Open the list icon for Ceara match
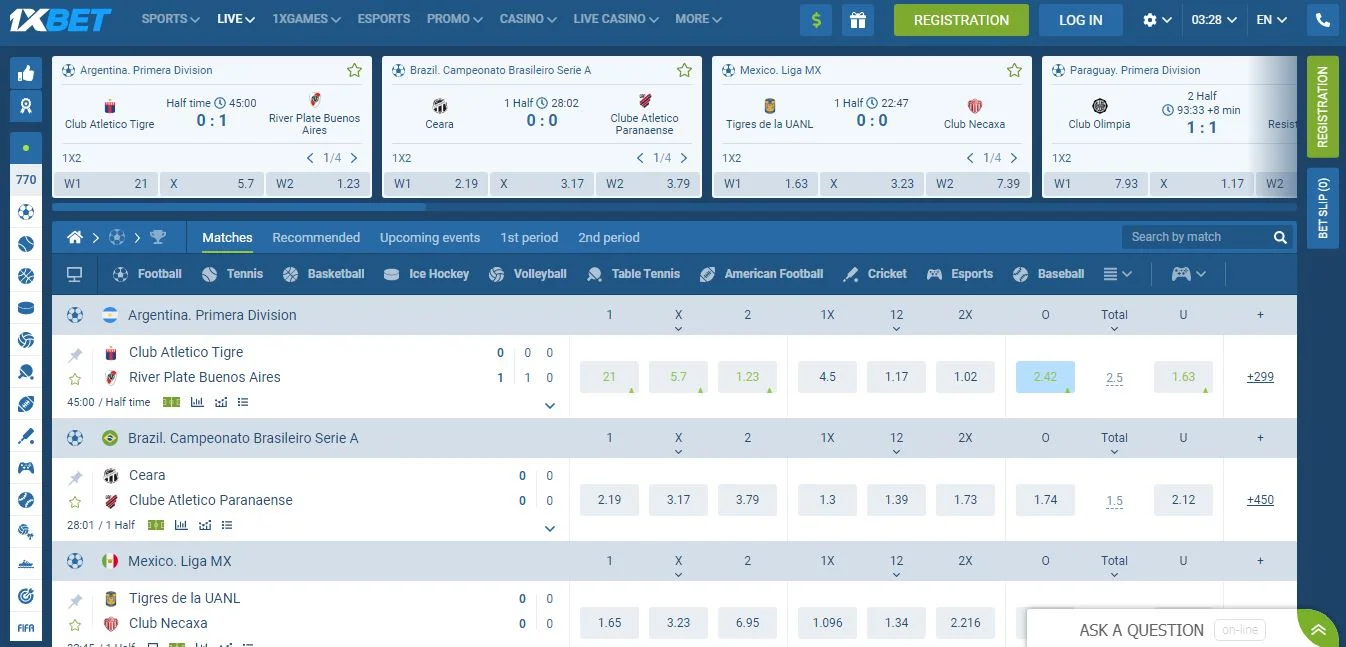This screenshot has height=647, width=1346. 227,525
